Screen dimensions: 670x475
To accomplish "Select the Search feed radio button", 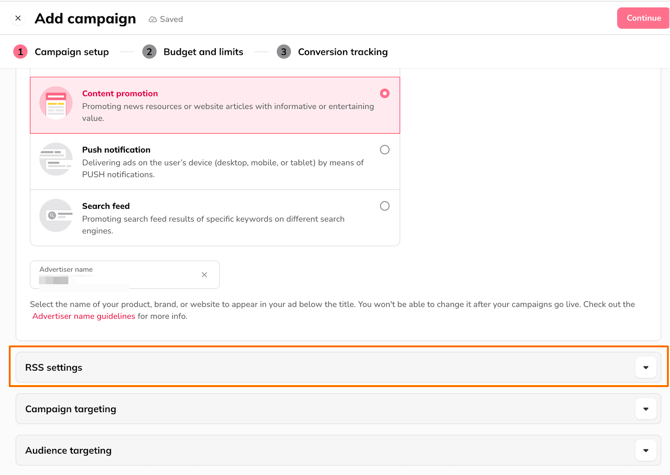I will pyautogui.click(x=384, y=206).
